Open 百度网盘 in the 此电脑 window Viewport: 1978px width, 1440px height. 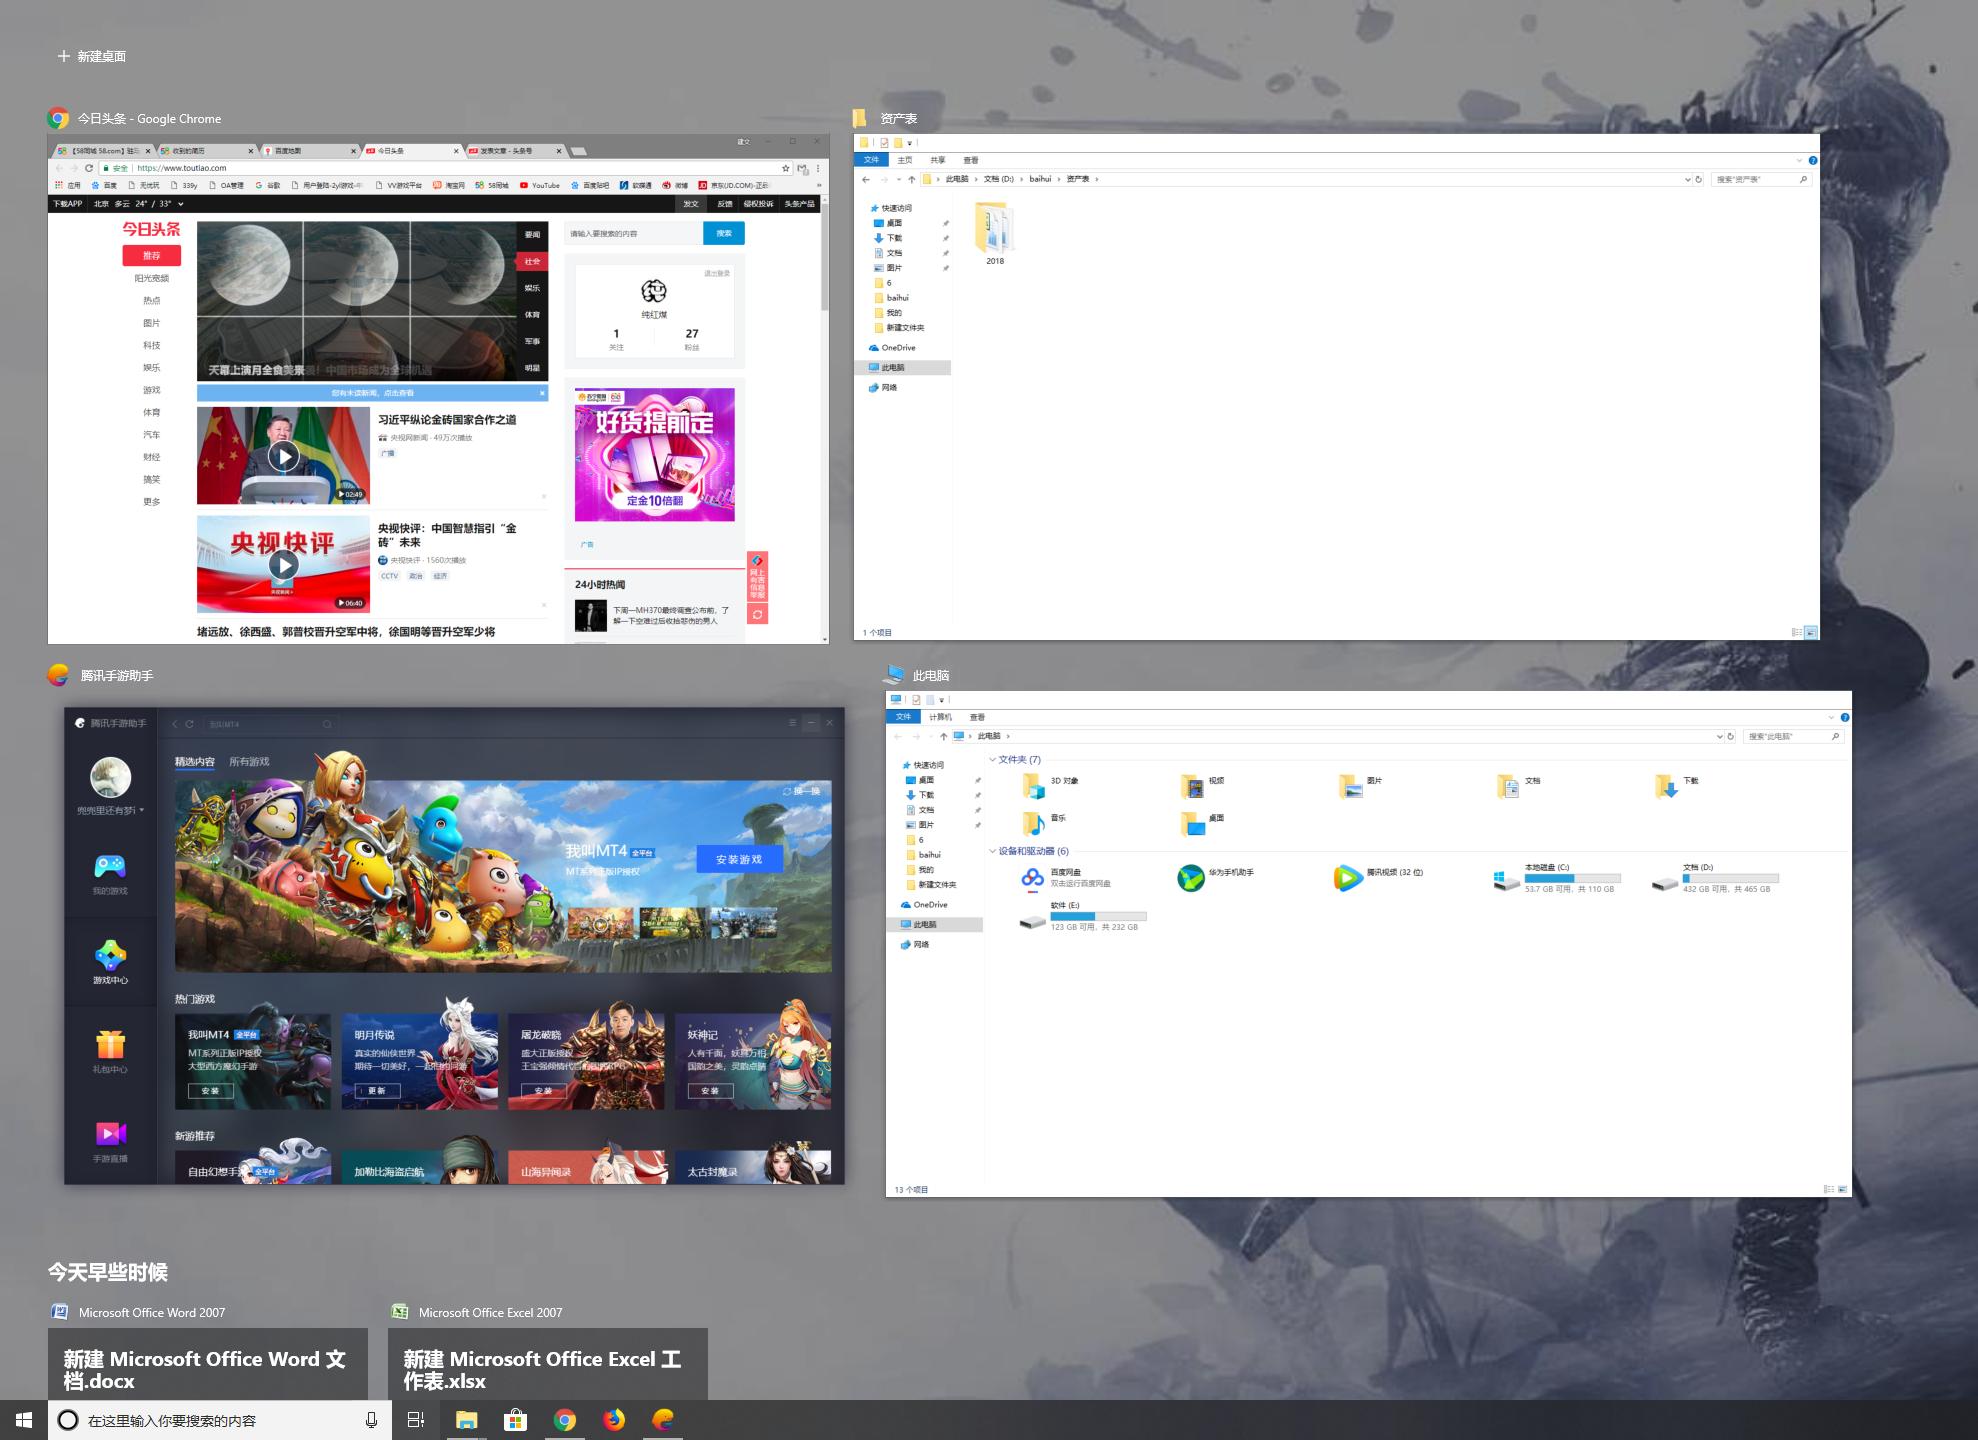(1032, 880)
